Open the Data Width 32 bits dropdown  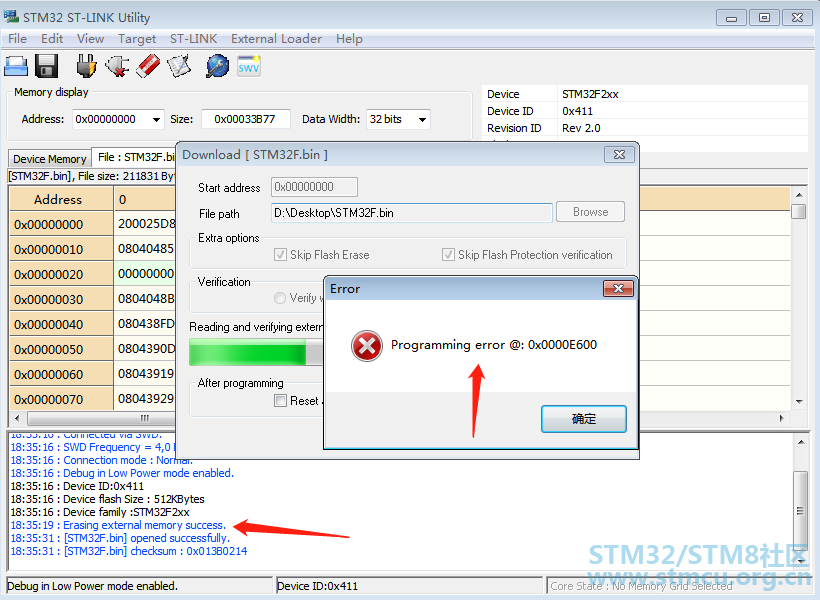[x=423, y=119]
